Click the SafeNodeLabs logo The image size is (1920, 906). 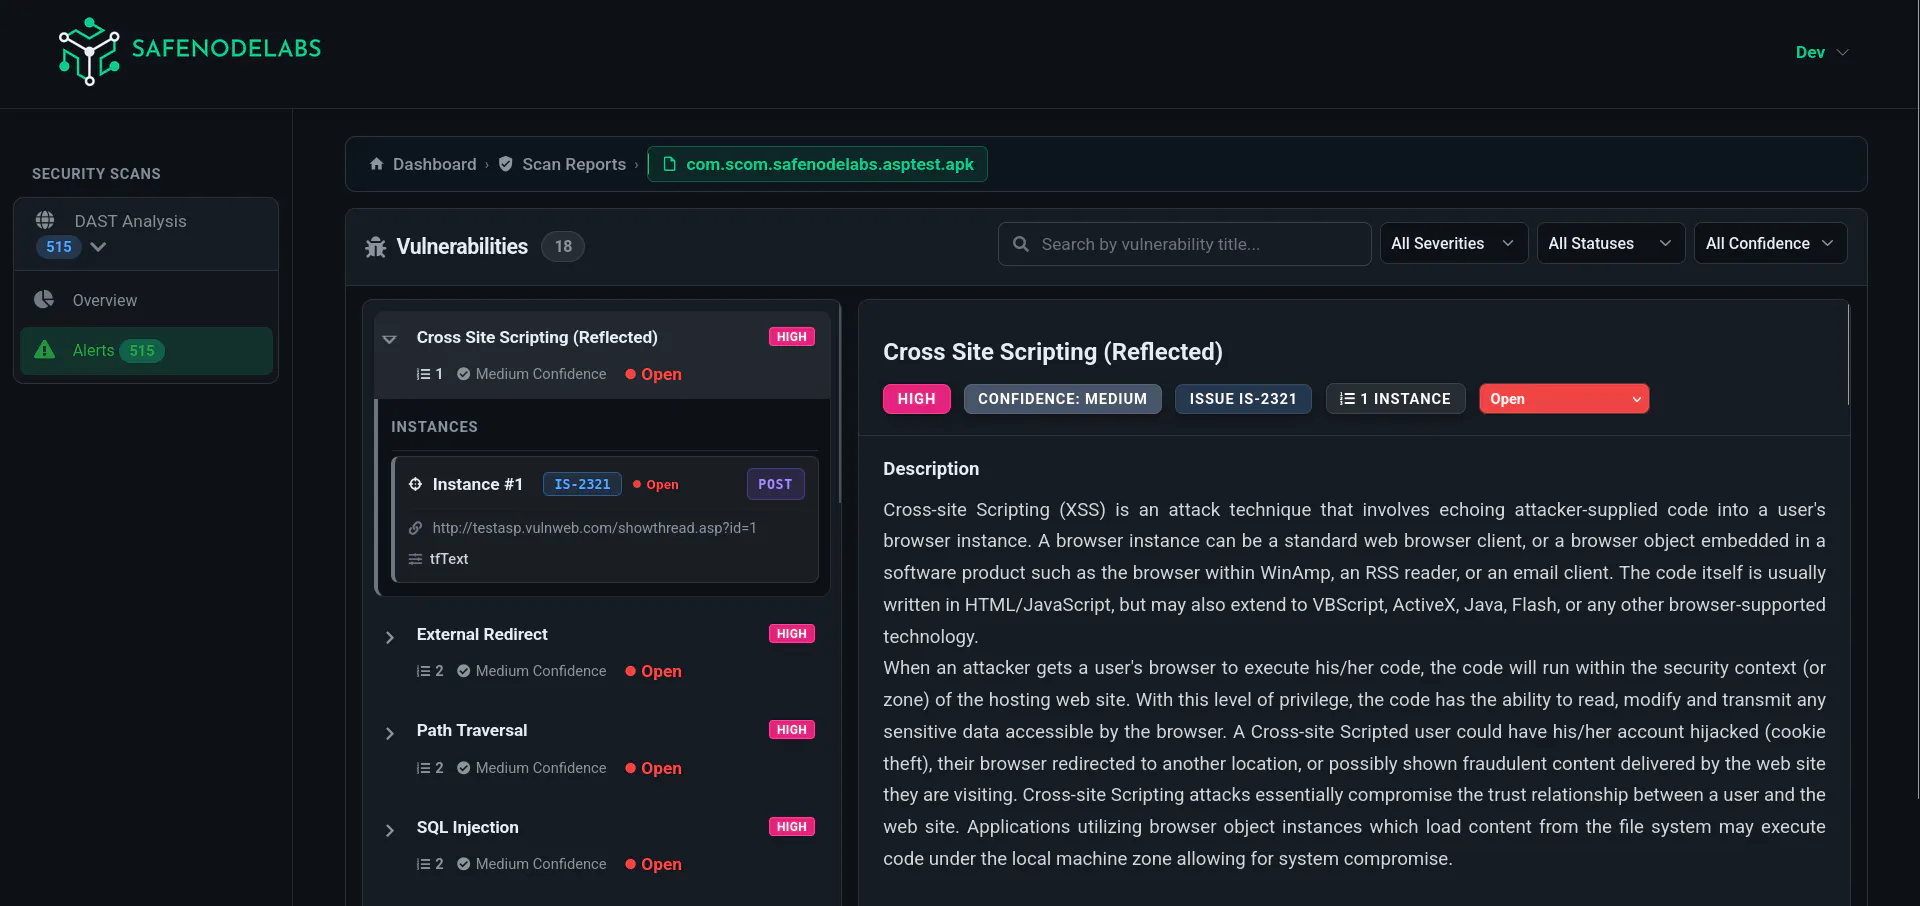[190, 51]
